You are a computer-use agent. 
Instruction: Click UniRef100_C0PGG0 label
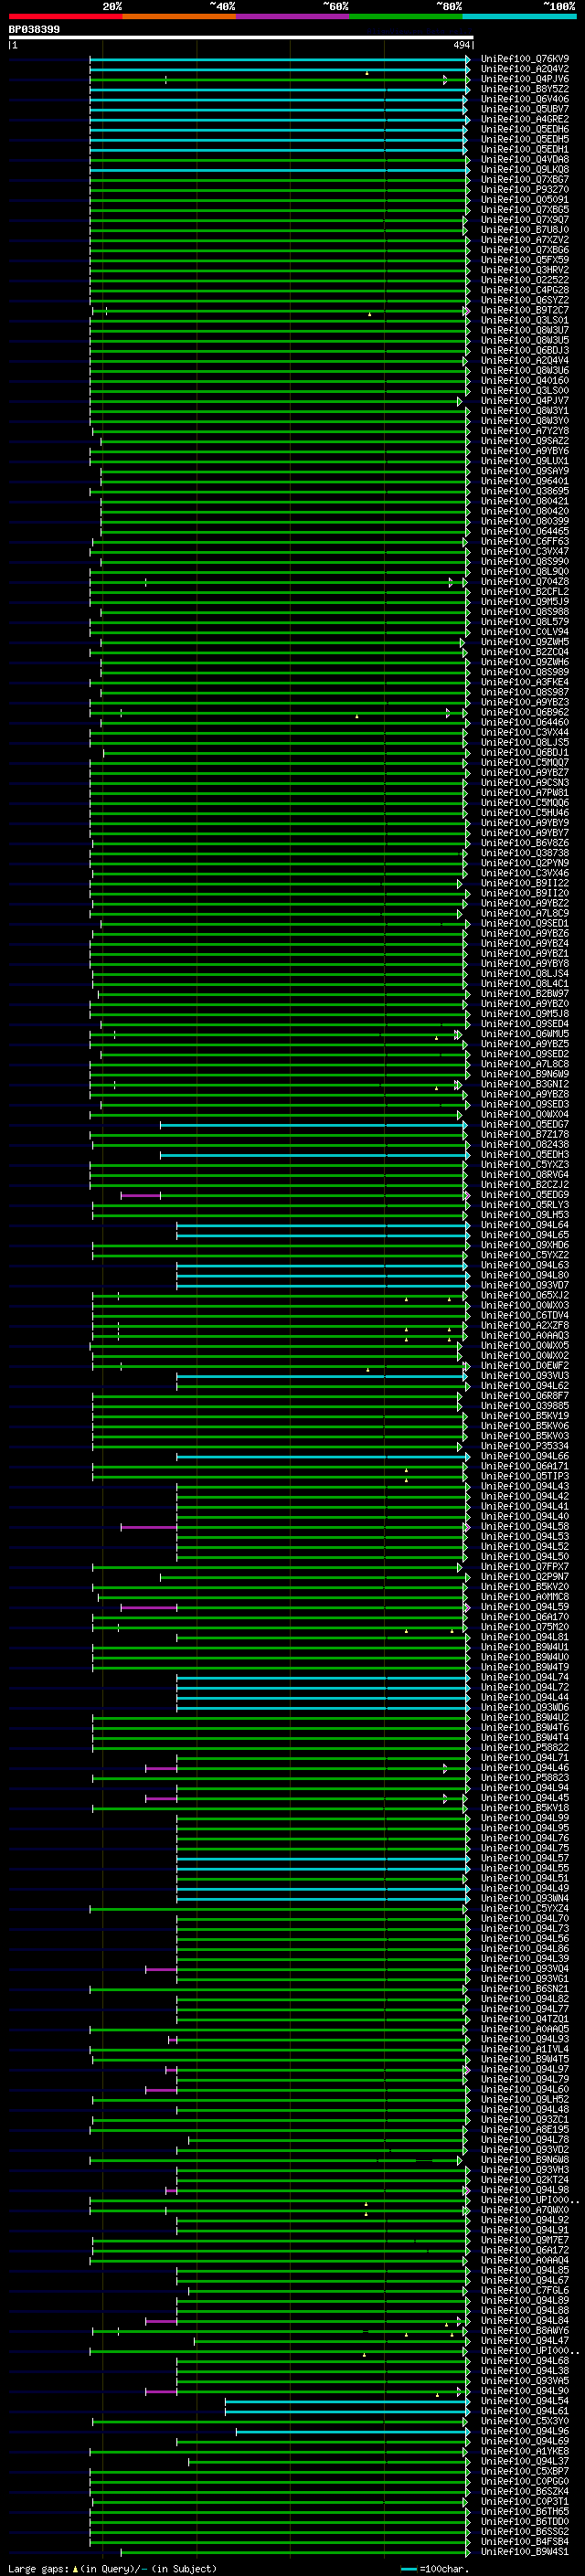[525, 2481]
